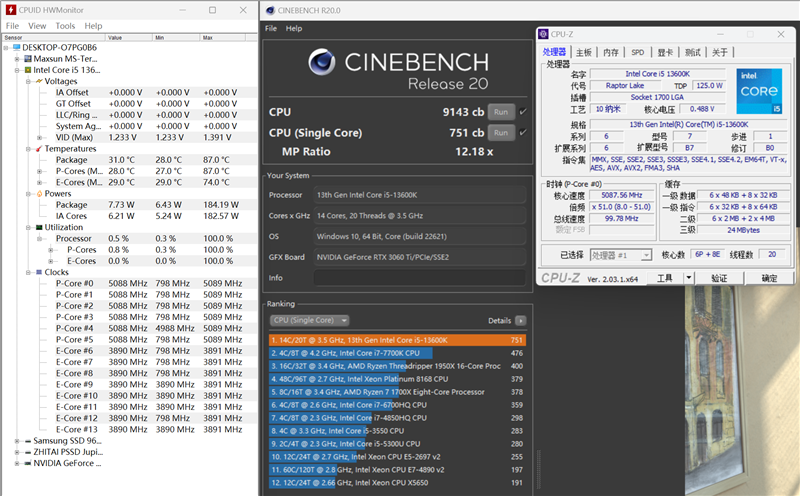The width and height of the screenshot is (800, 496).
Task: Switch to the 显卡 tab in CPU-Z
Action: coord(665,52)
